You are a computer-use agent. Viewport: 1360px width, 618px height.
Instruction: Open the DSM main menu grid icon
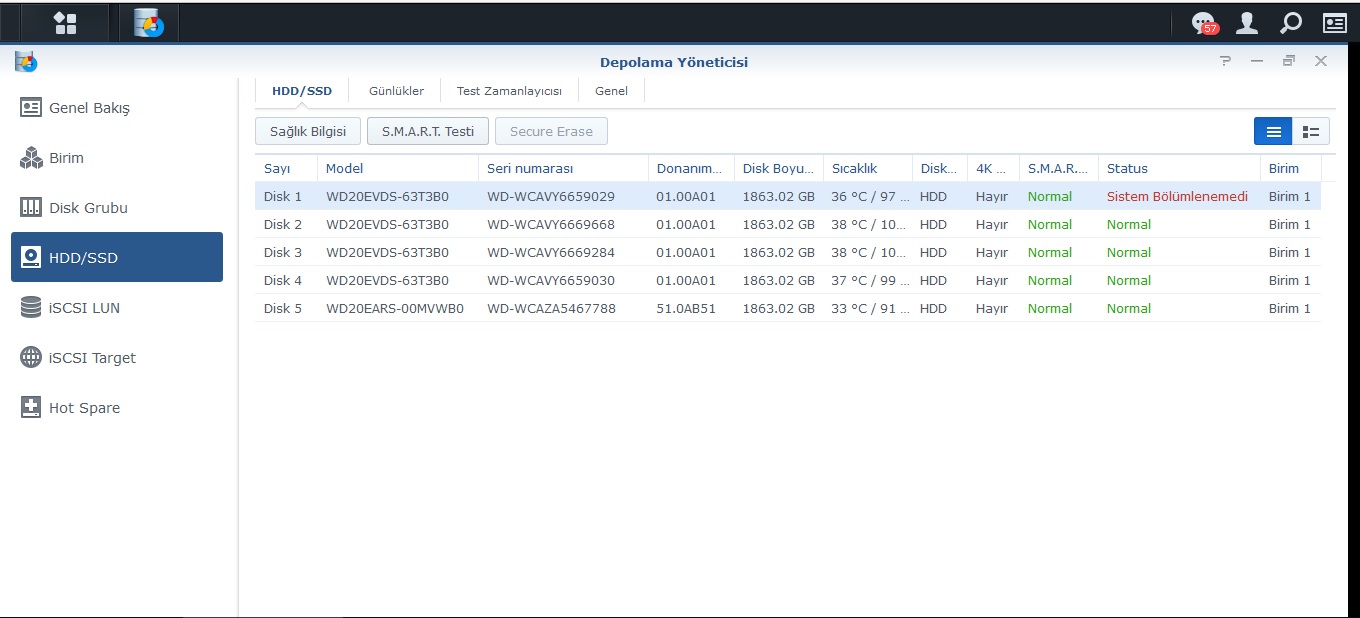tap(65, 23)
